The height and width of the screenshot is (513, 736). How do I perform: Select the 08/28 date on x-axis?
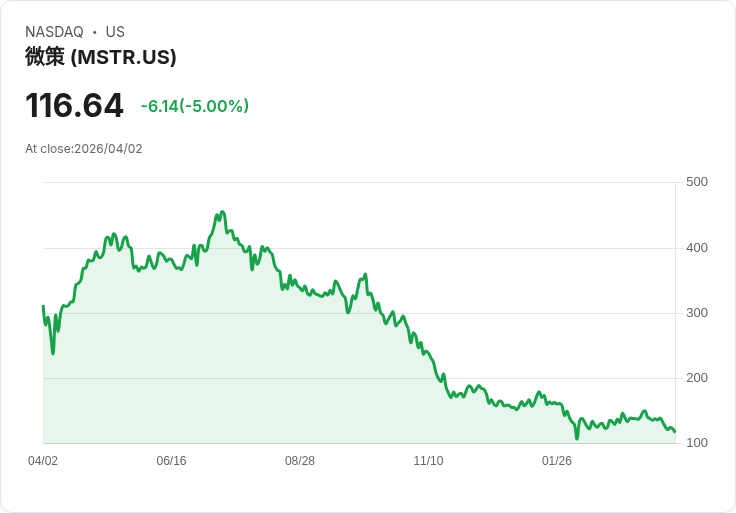click(300, 461)
